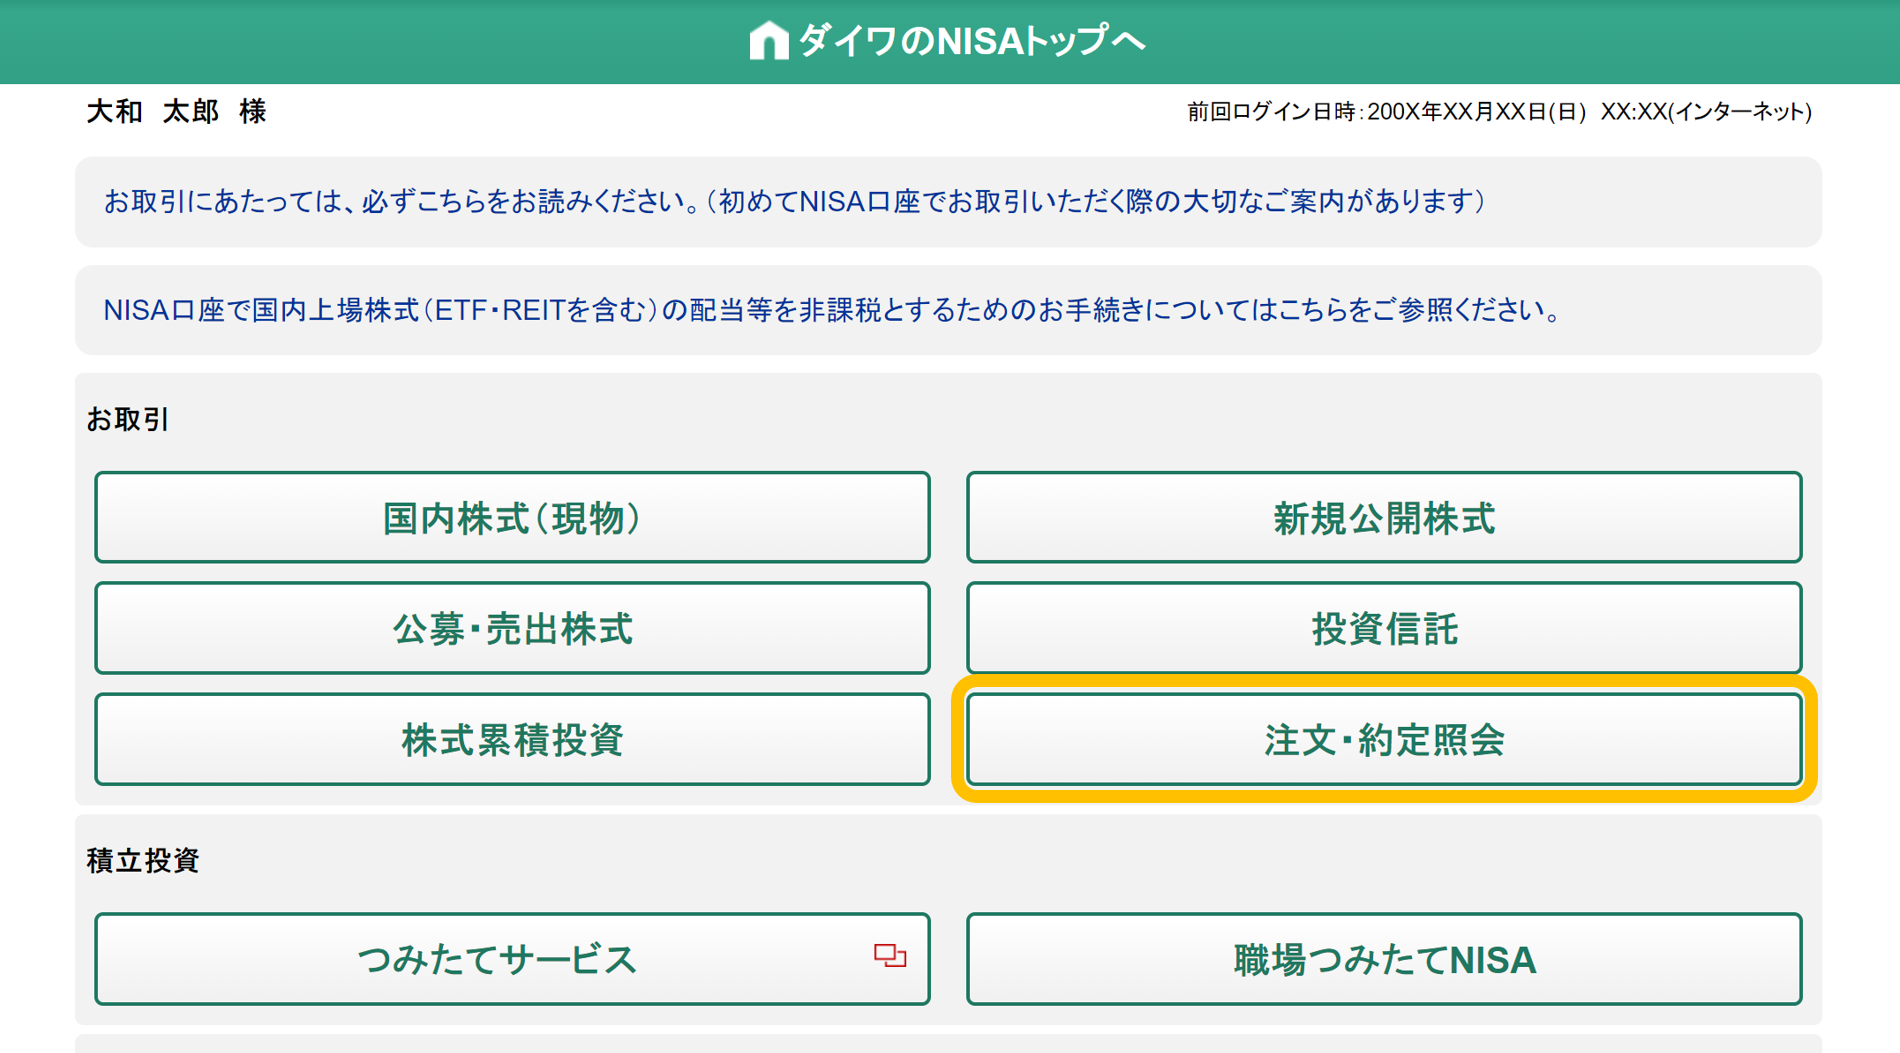Click the highlighted 注文・約定照会 button
Viewport: 1900px width, 1053px height.
[1384, 739]
